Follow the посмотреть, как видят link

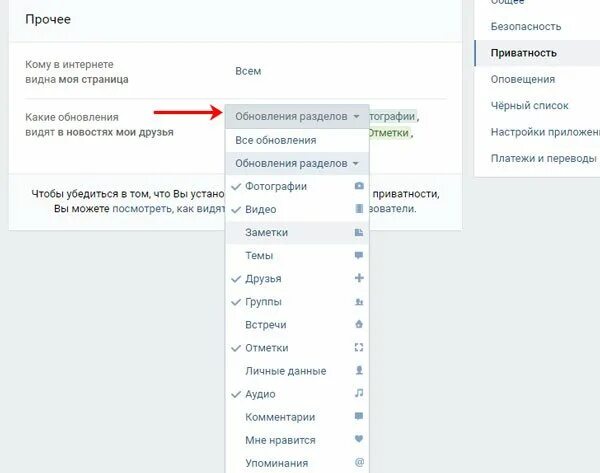click(168, 209)
